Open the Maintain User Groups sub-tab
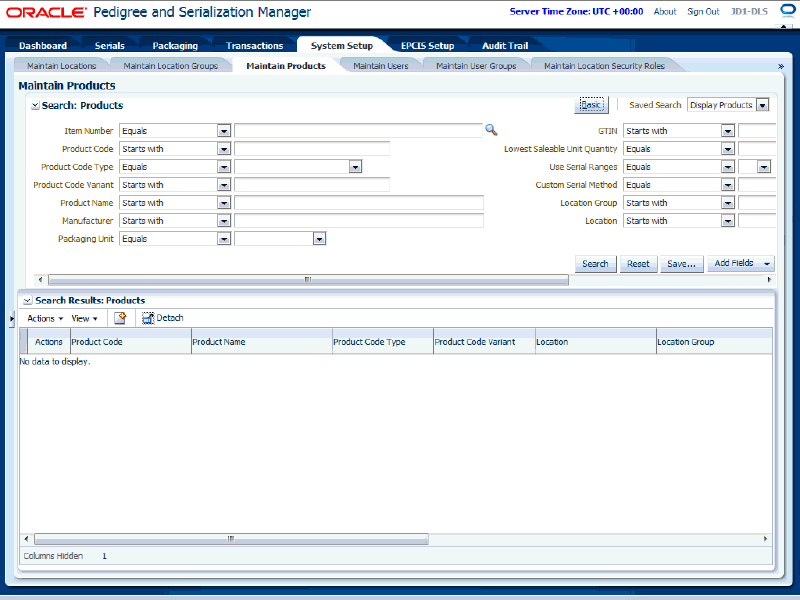Viewport: 800px width, 600px height. [476, 66]
